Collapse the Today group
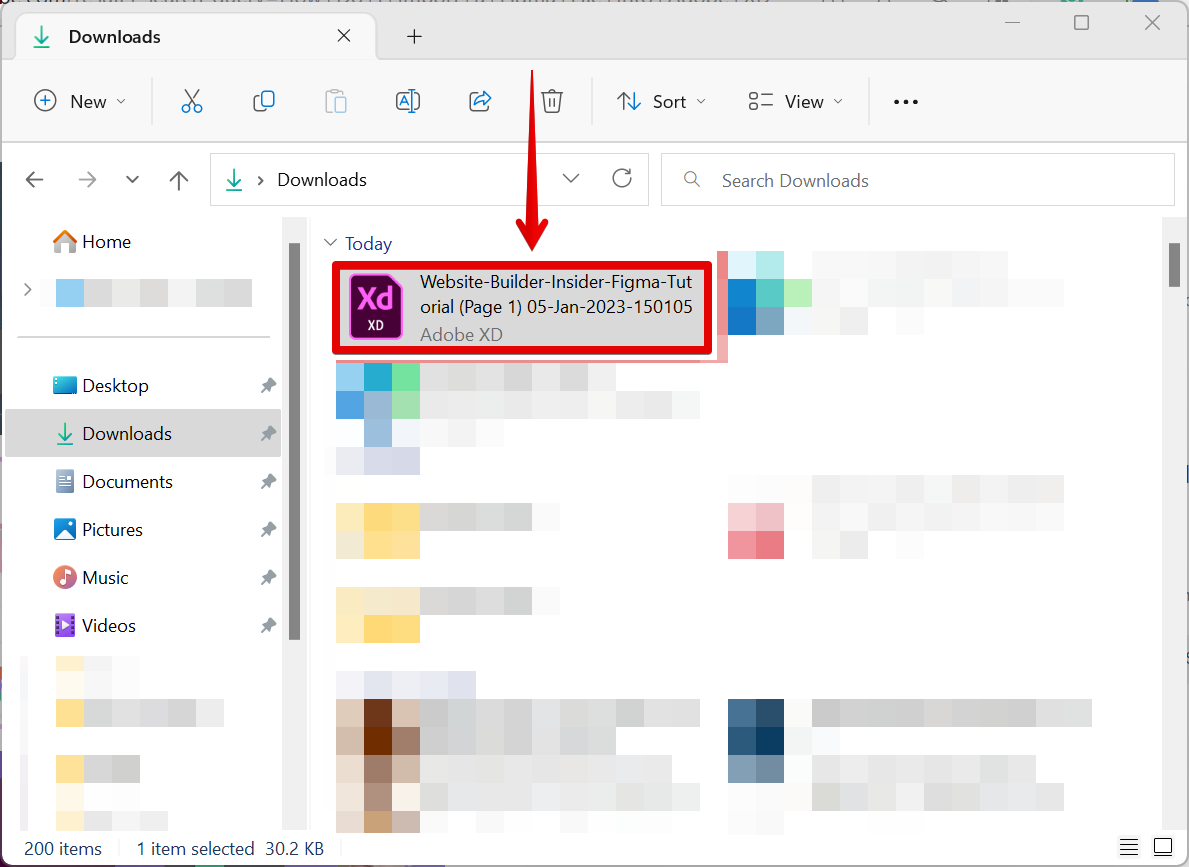 coord(331,243)
